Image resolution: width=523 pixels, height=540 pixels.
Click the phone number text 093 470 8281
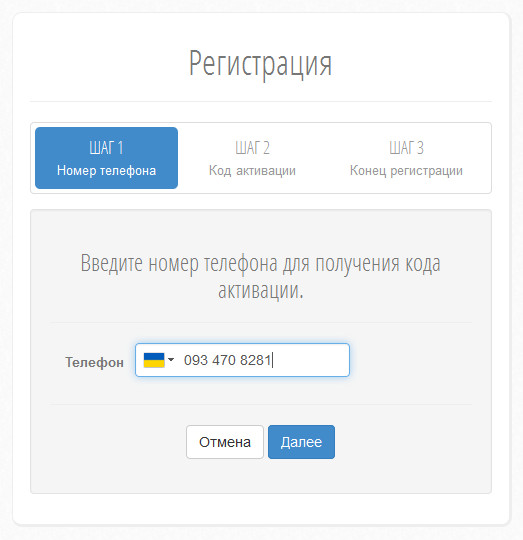[228, 360]
